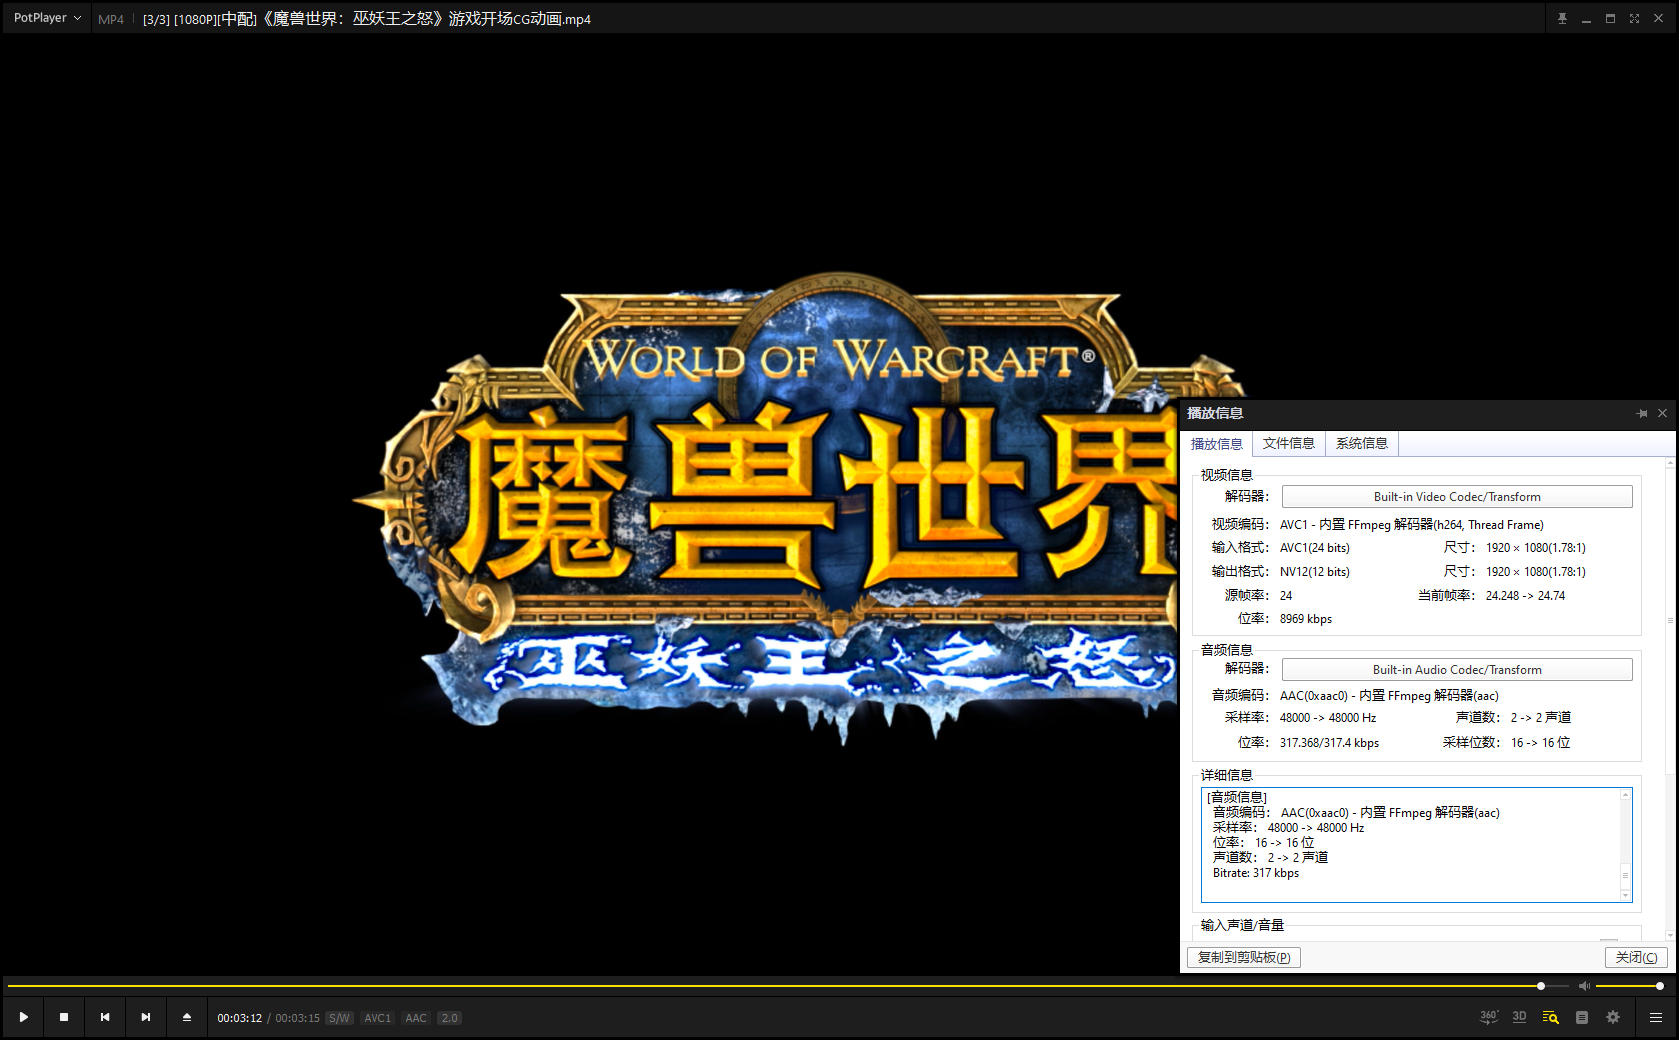Open Built-in Video Codec/Transform decoder selector
Viewport: 1679px width, 1040px height.
(1456, 497)
